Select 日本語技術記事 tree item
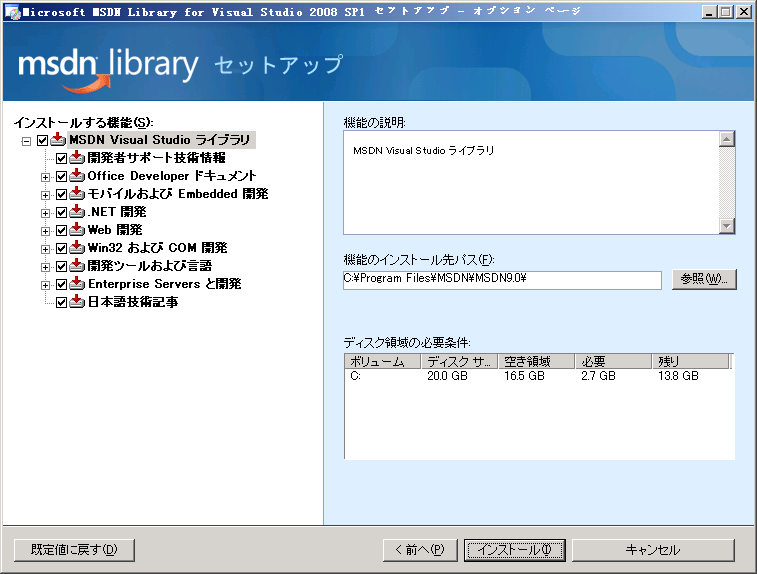The image size is (757, 574). [x=133, y=302]
